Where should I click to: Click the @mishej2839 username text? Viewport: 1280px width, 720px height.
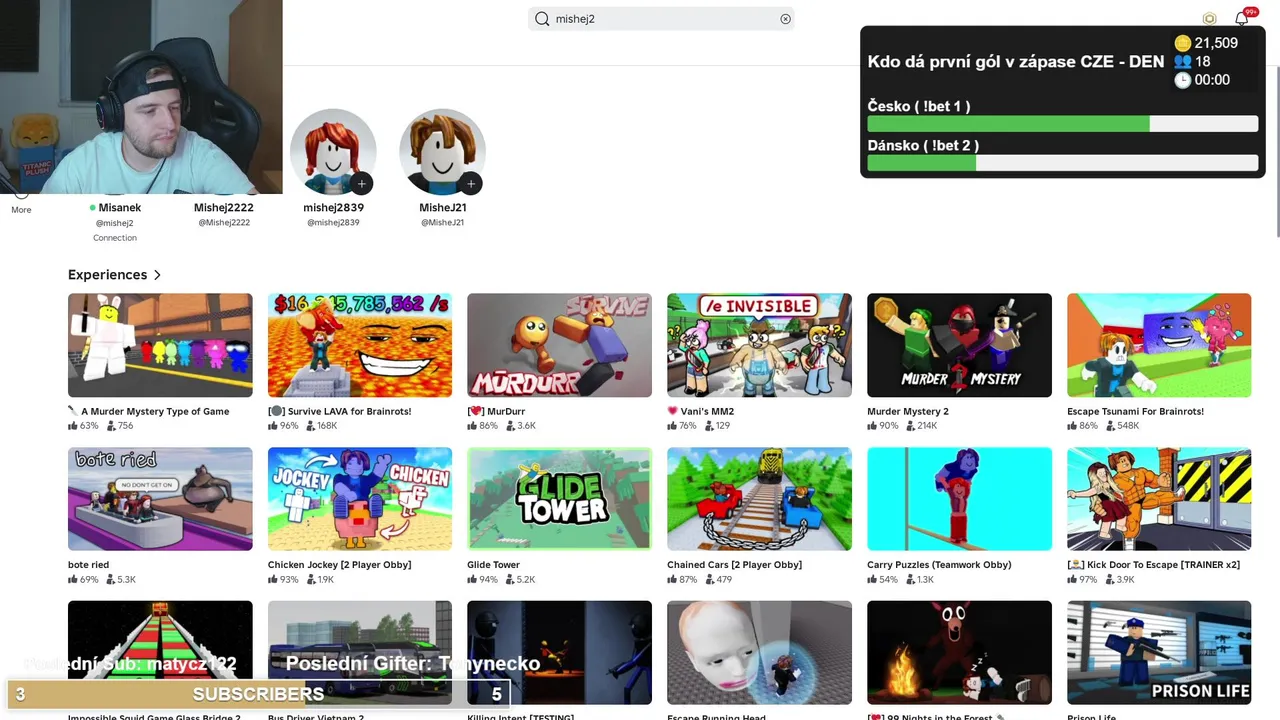(333, 223)
